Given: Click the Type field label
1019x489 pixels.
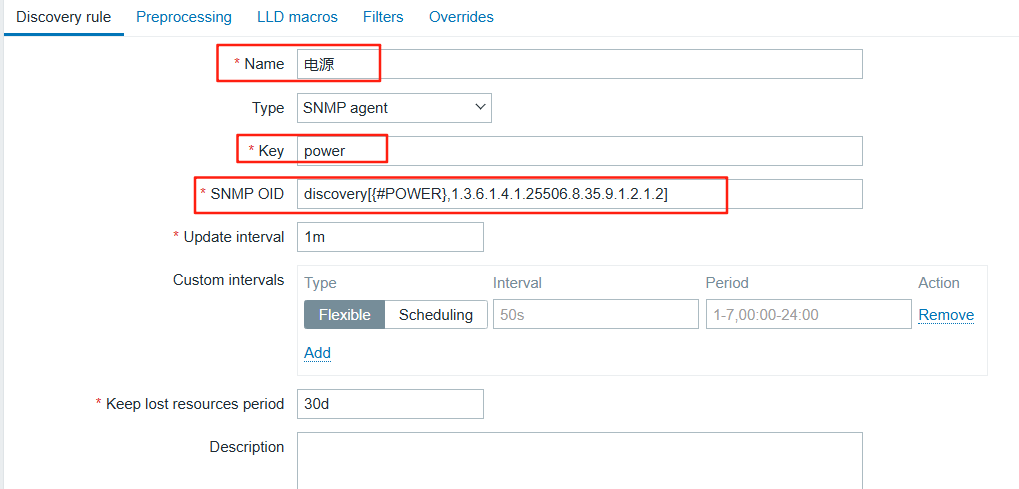Looking at the screenshot, I should [267, 107].
